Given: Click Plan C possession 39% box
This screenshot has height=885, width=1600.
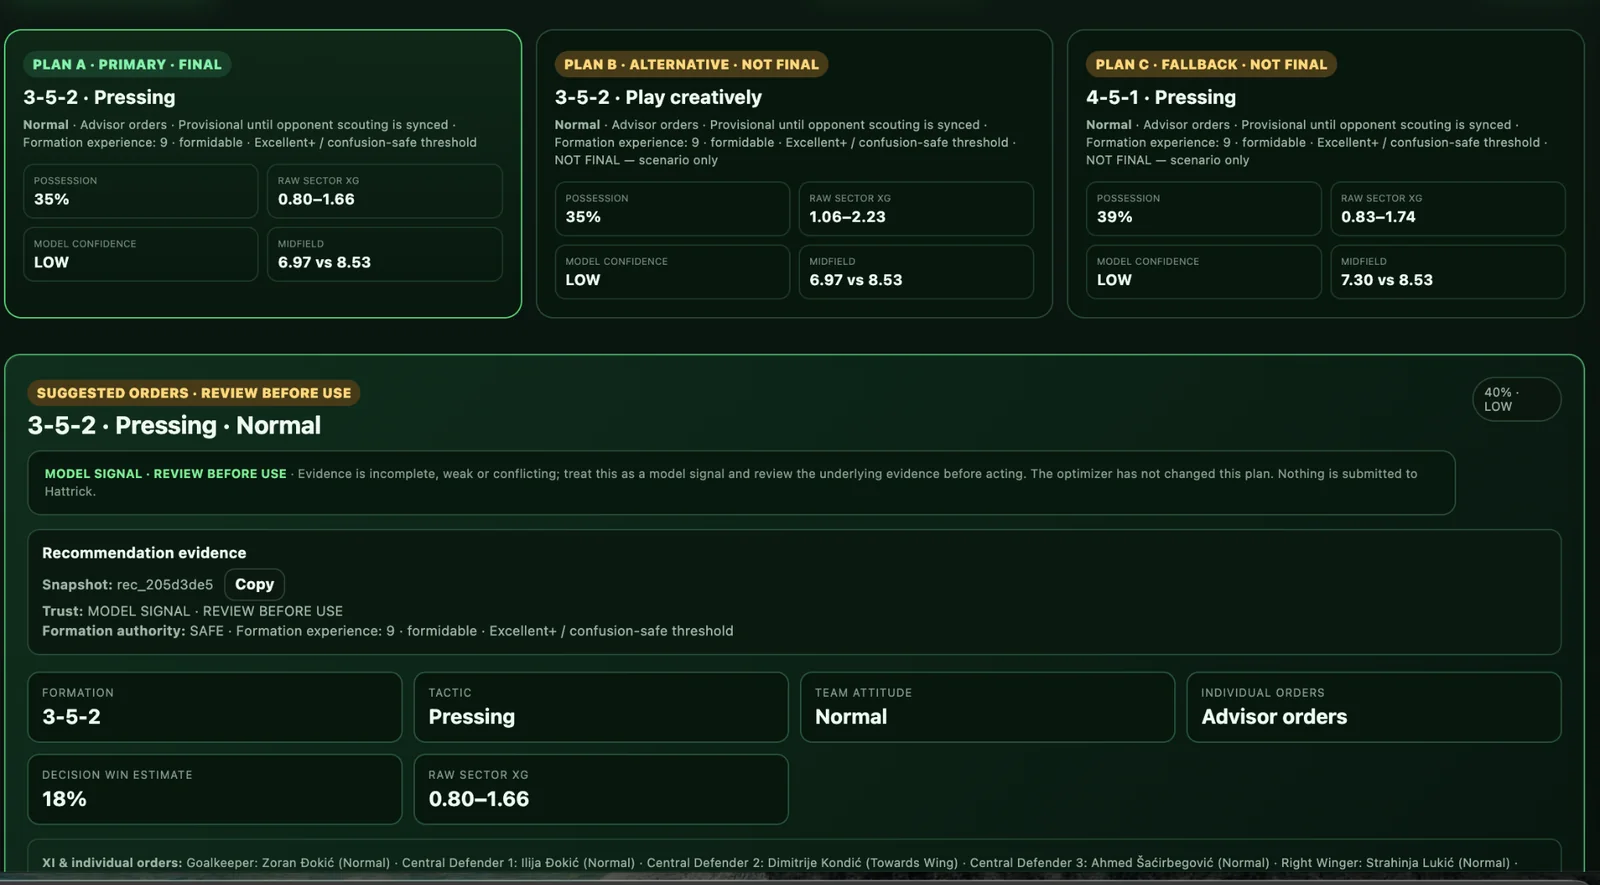Looking at the screenshot, I should point(1204,209).
